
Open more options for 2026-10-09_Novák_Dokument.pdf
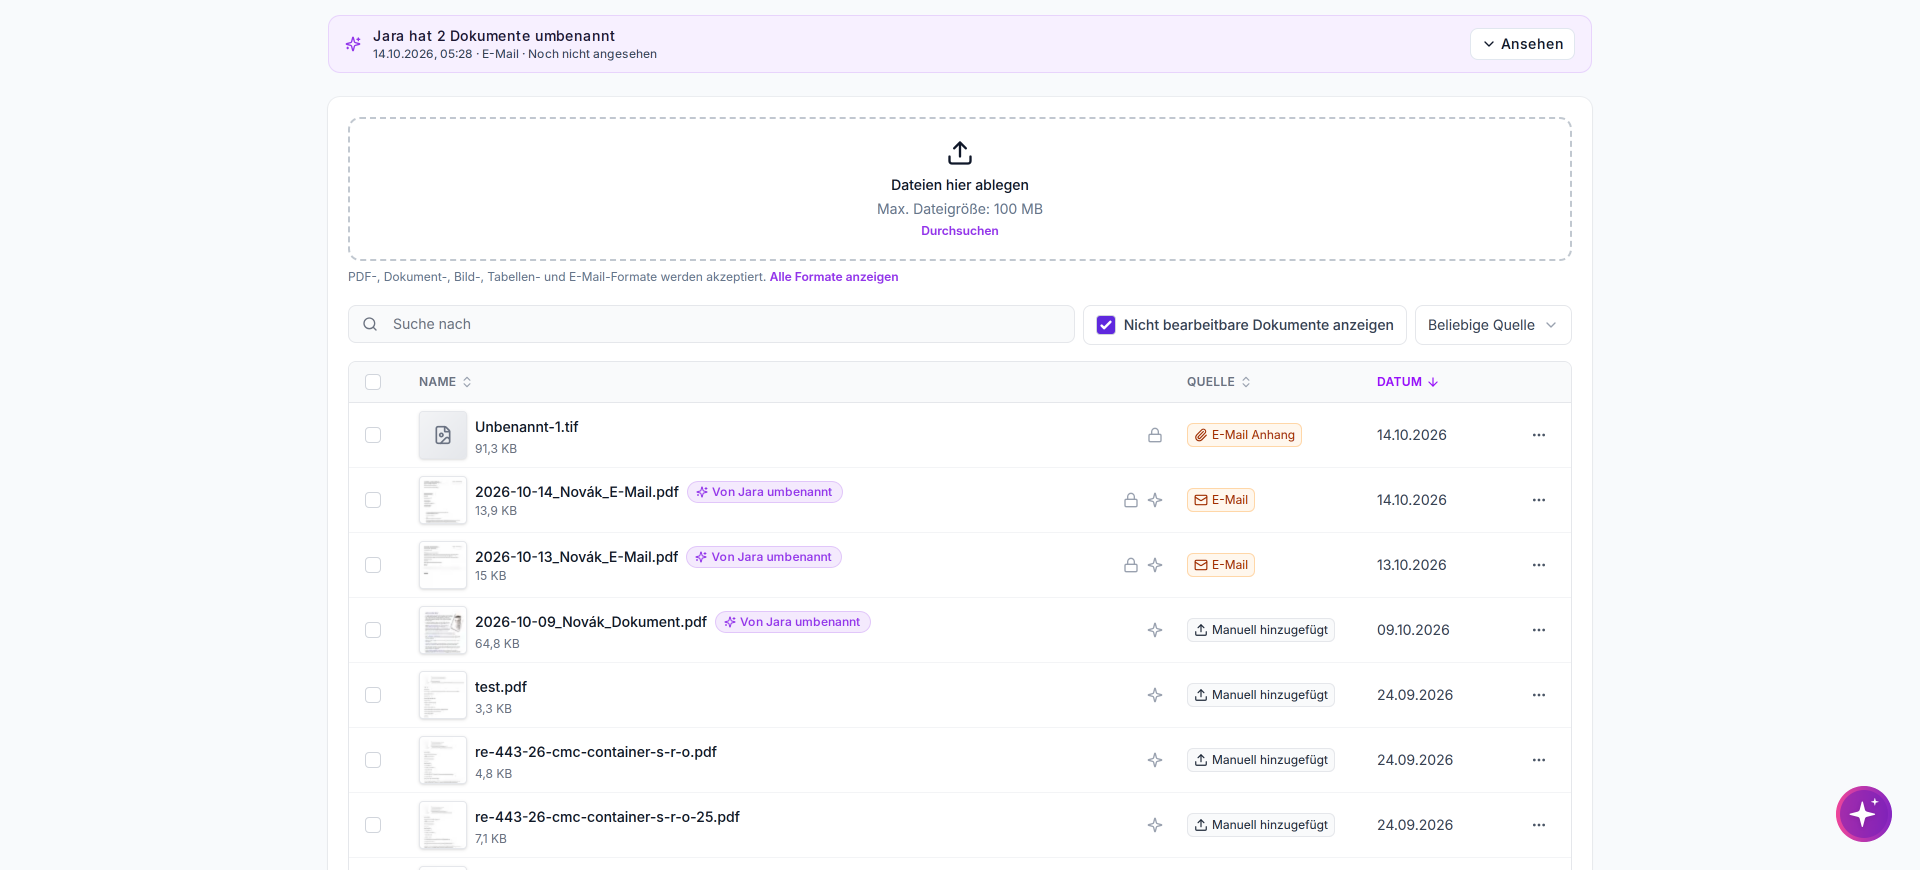point(1539,630)
